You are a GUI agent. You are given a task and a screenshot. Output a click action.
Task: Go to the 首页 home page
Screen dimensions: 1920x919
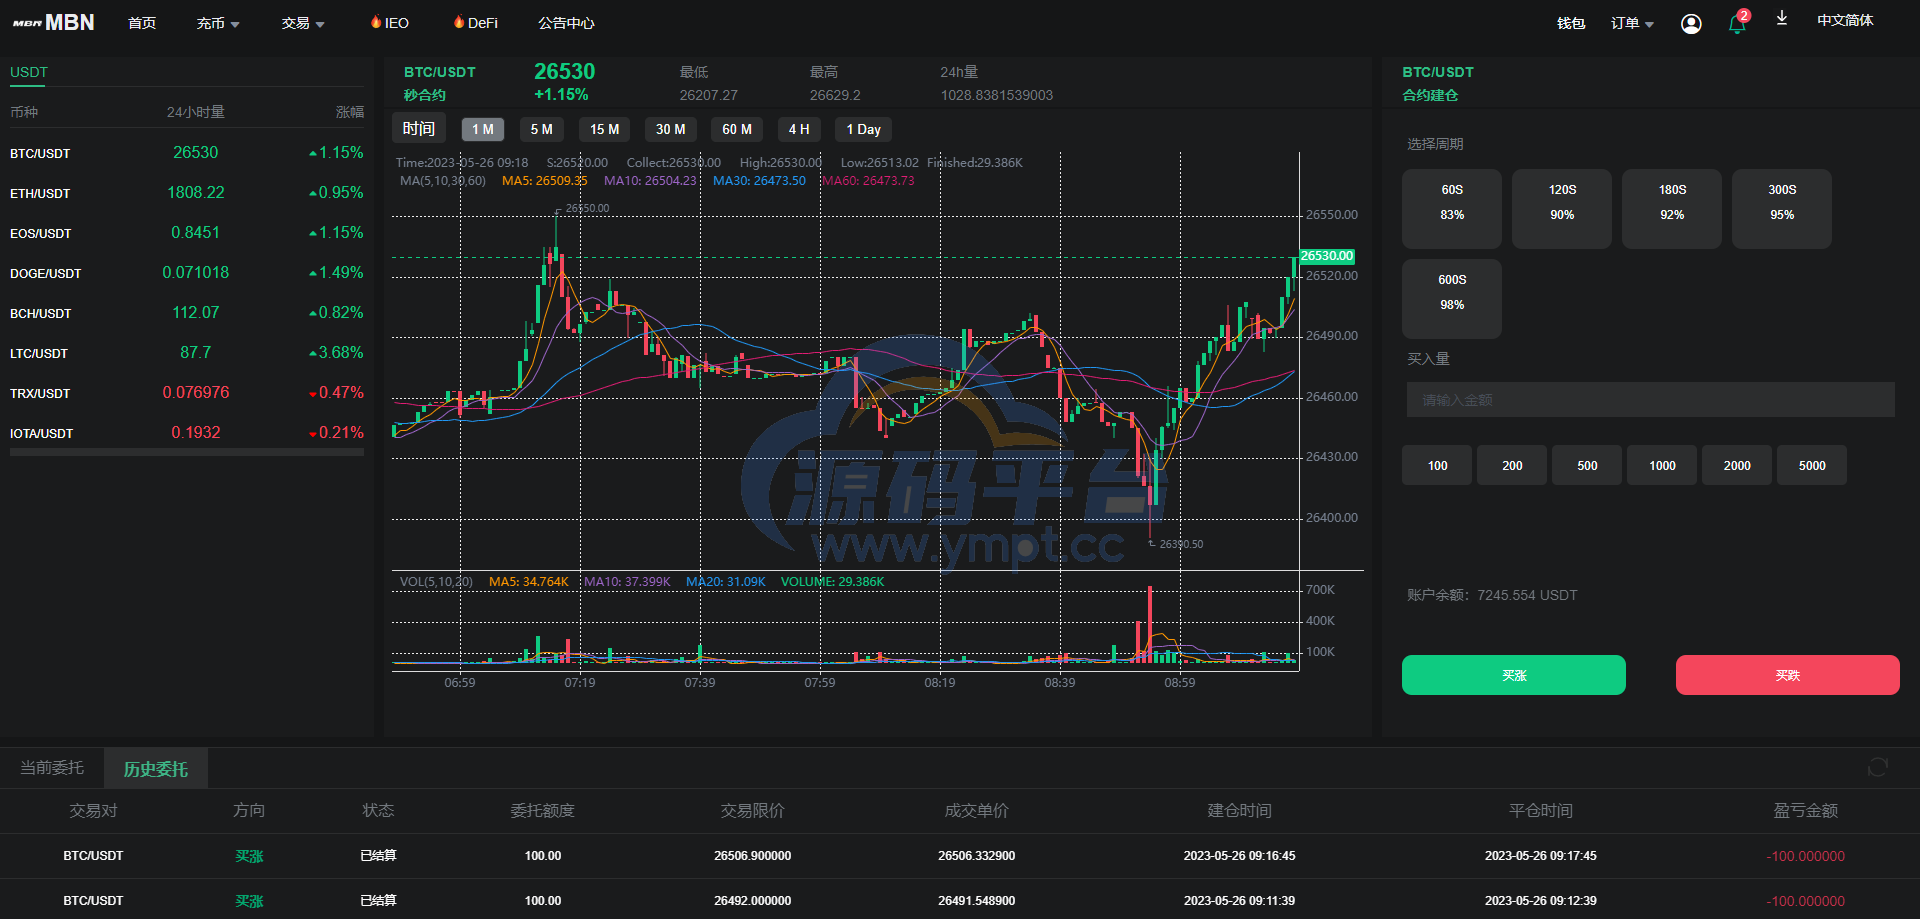tap(142, 23)
